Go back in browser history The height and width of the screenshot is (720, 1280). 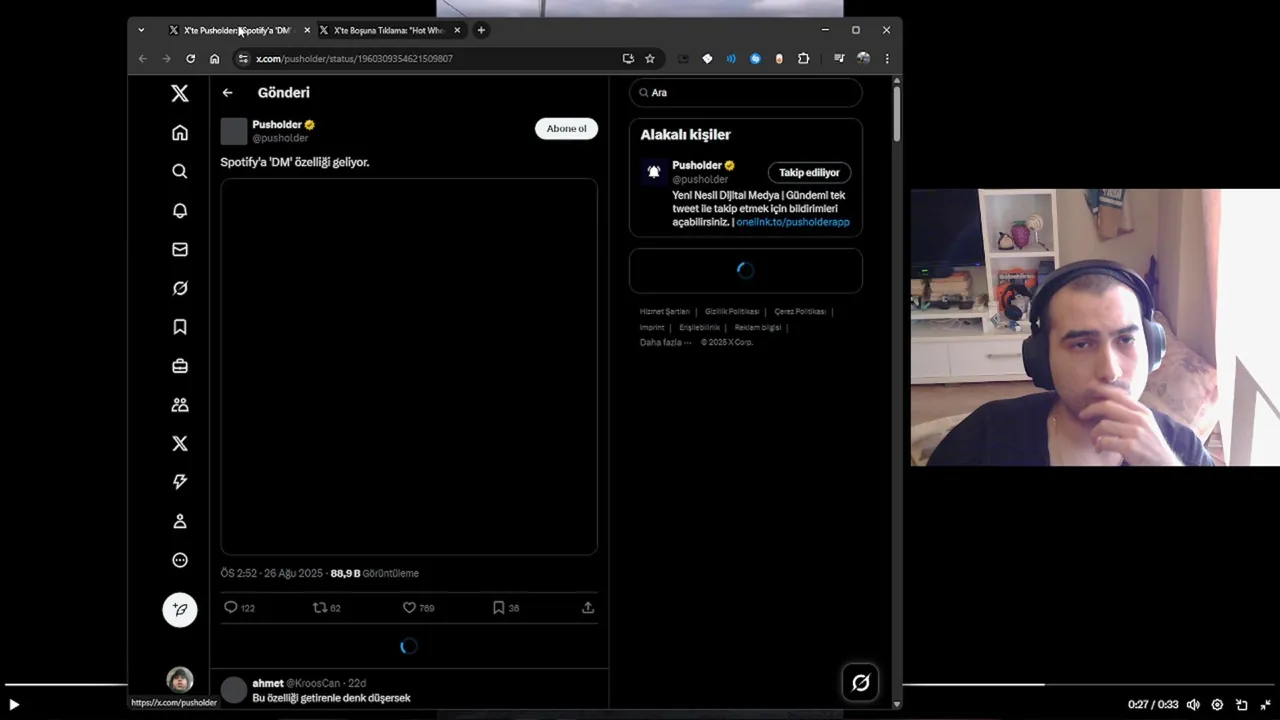[x=142, y=59]
